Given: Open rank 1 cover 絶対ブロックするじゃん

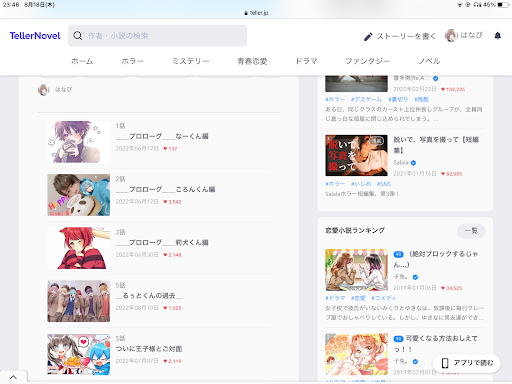Looking at the screenshot, I should (x=356, y=270).
